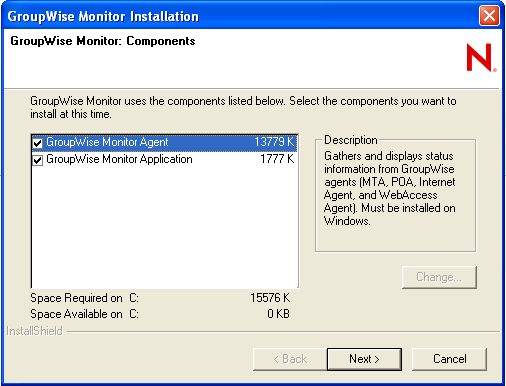Click the Space Available on C: label
This screenshot has height=386, width=506.
tap(84, 314)
